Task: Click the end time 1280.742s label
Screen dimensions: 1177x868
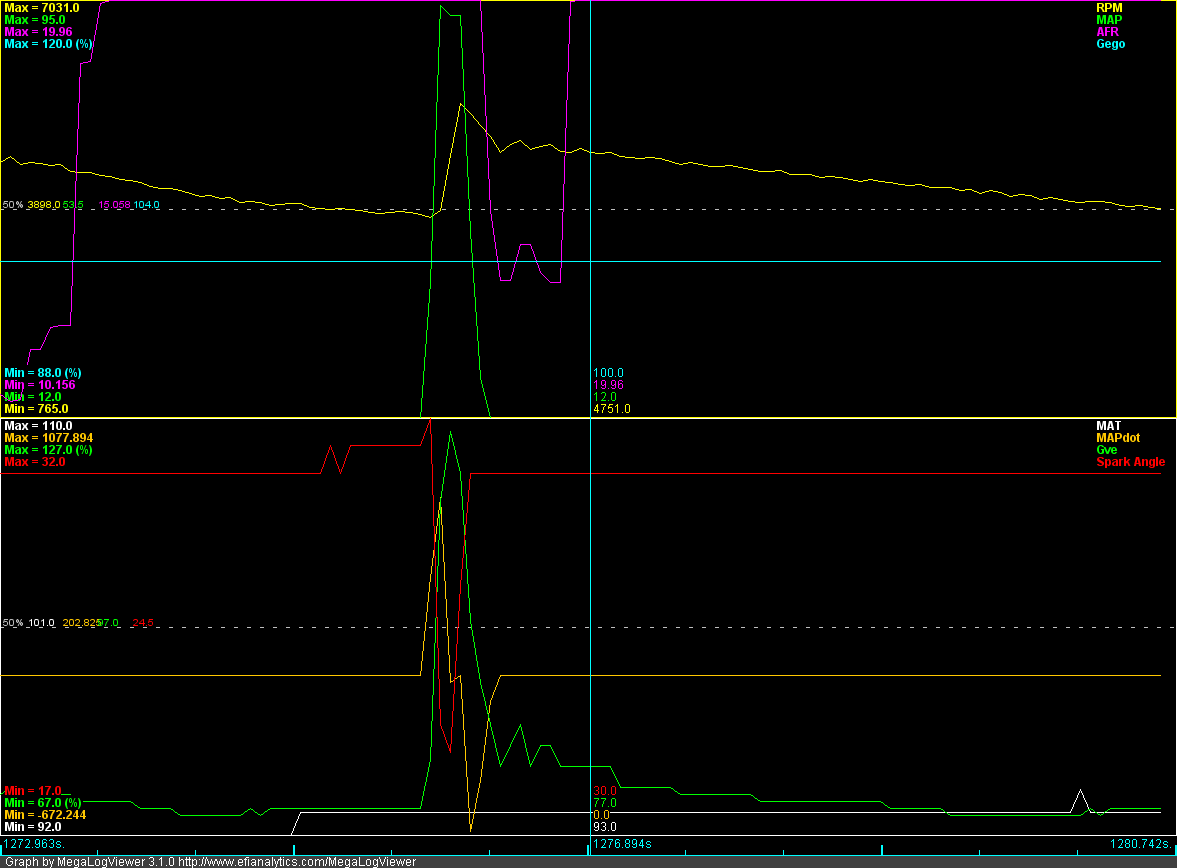Action: point(1141,845)
